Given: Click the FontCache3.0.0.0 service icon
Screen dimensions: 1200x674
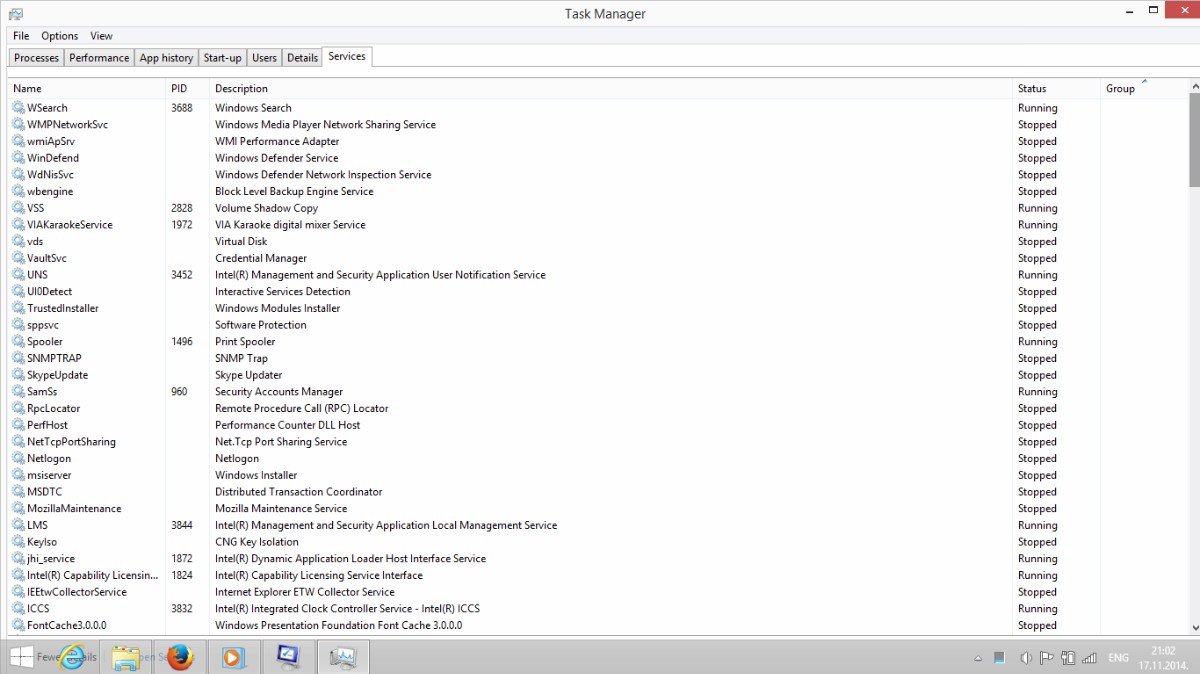Looking at the screenshot, I should pos(18,625).
